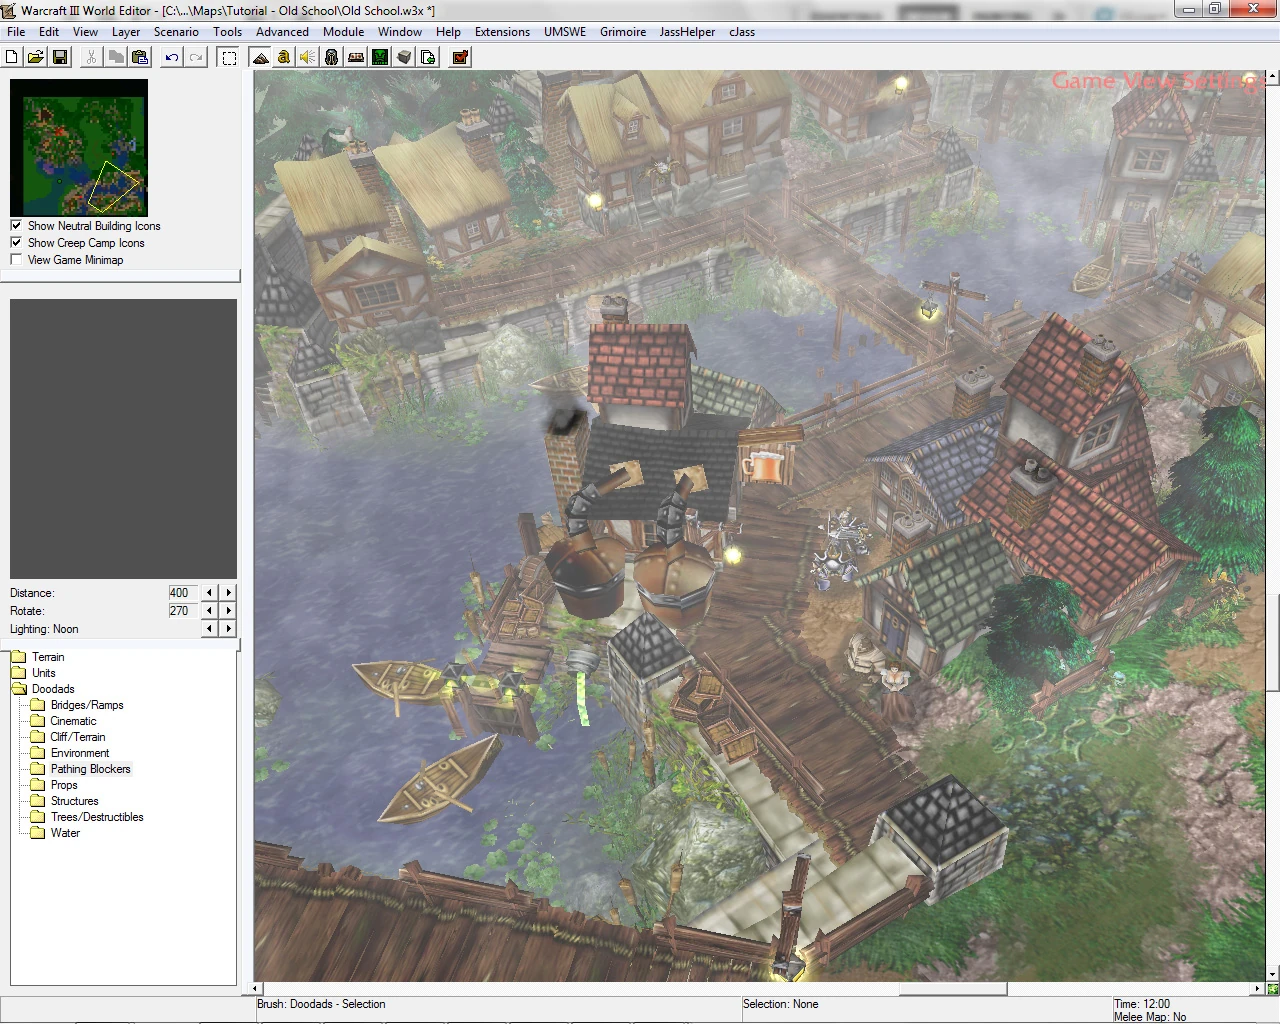1280x1024 pixels.
Task: Click the viewport vertical scrollbar down arrow
Action: point(1273,974)
